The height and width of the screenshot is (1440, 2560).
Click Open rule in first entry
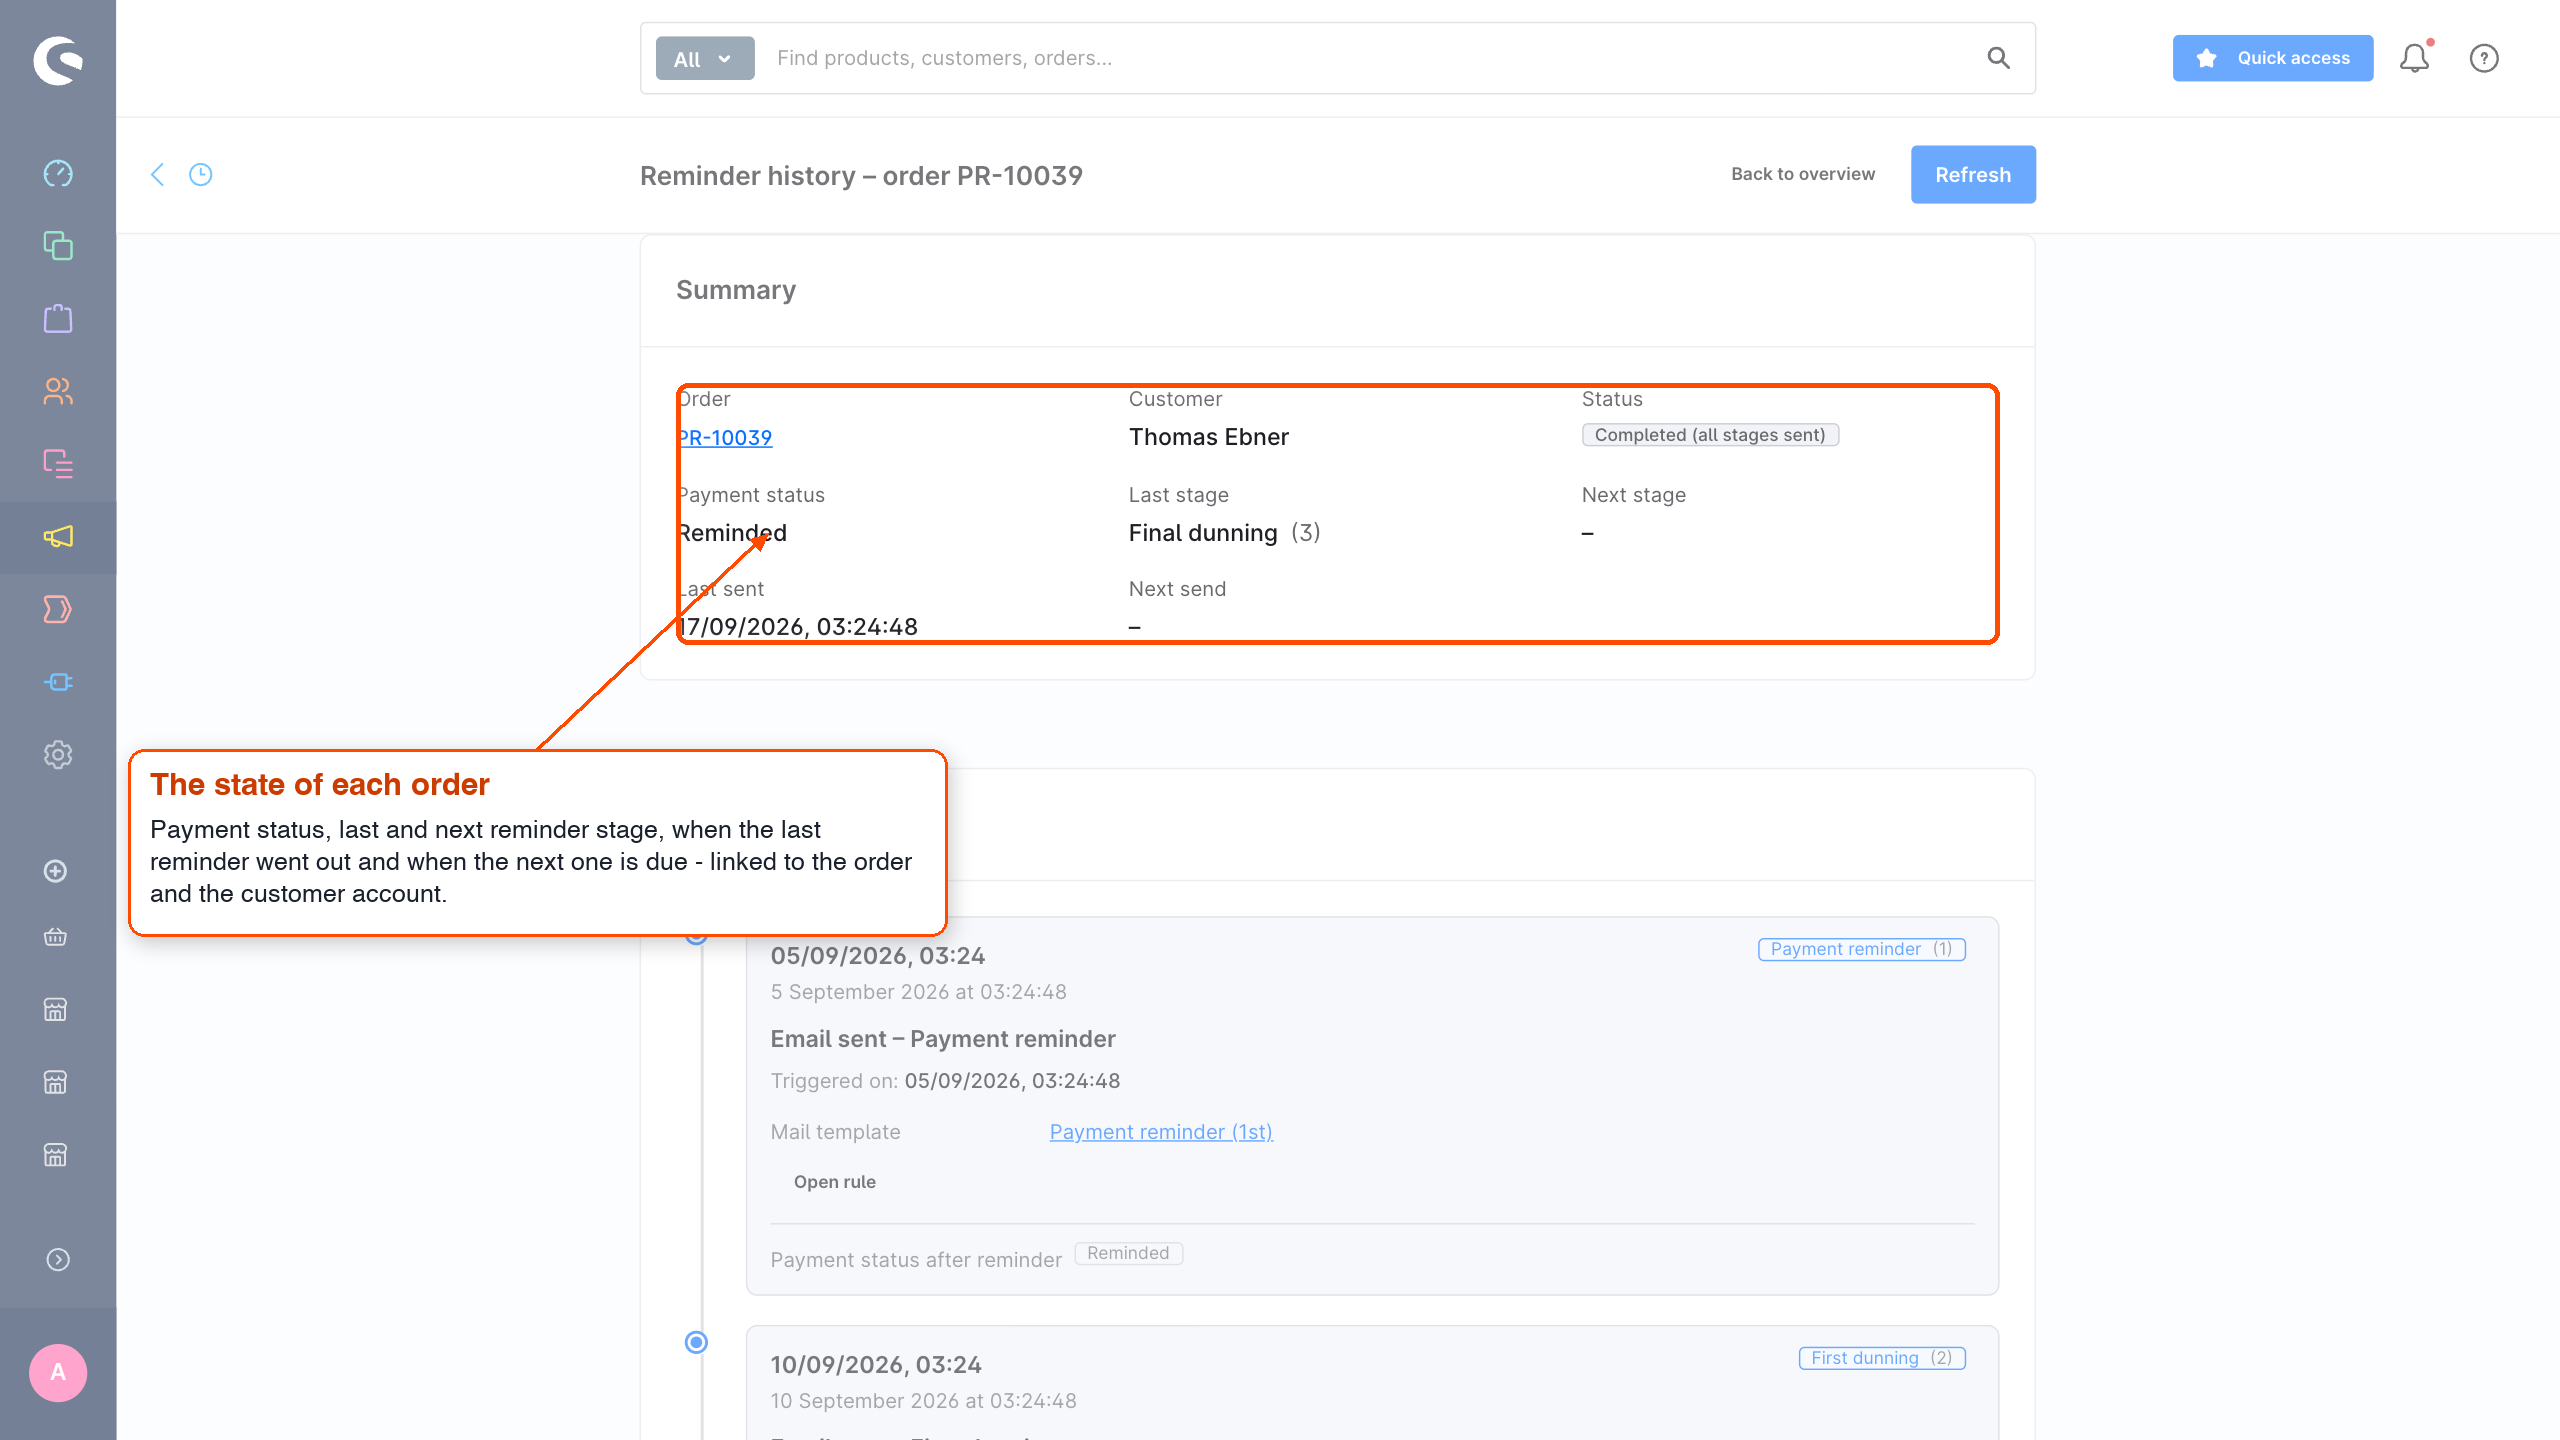(x=834, y=1182)
